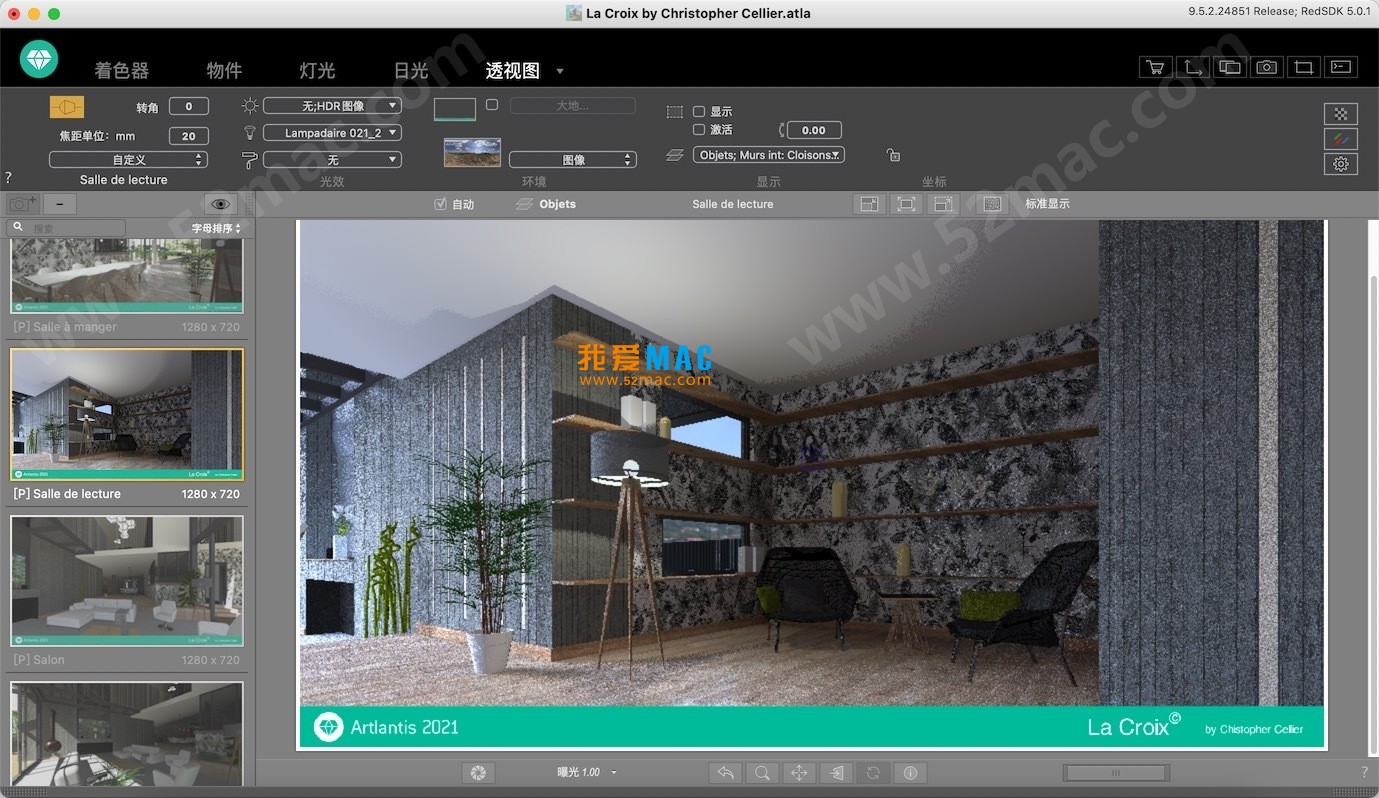Viewport: 1379px width, 798px height.
Task: Open the info circle icon below preview
Action: point(910,773)
